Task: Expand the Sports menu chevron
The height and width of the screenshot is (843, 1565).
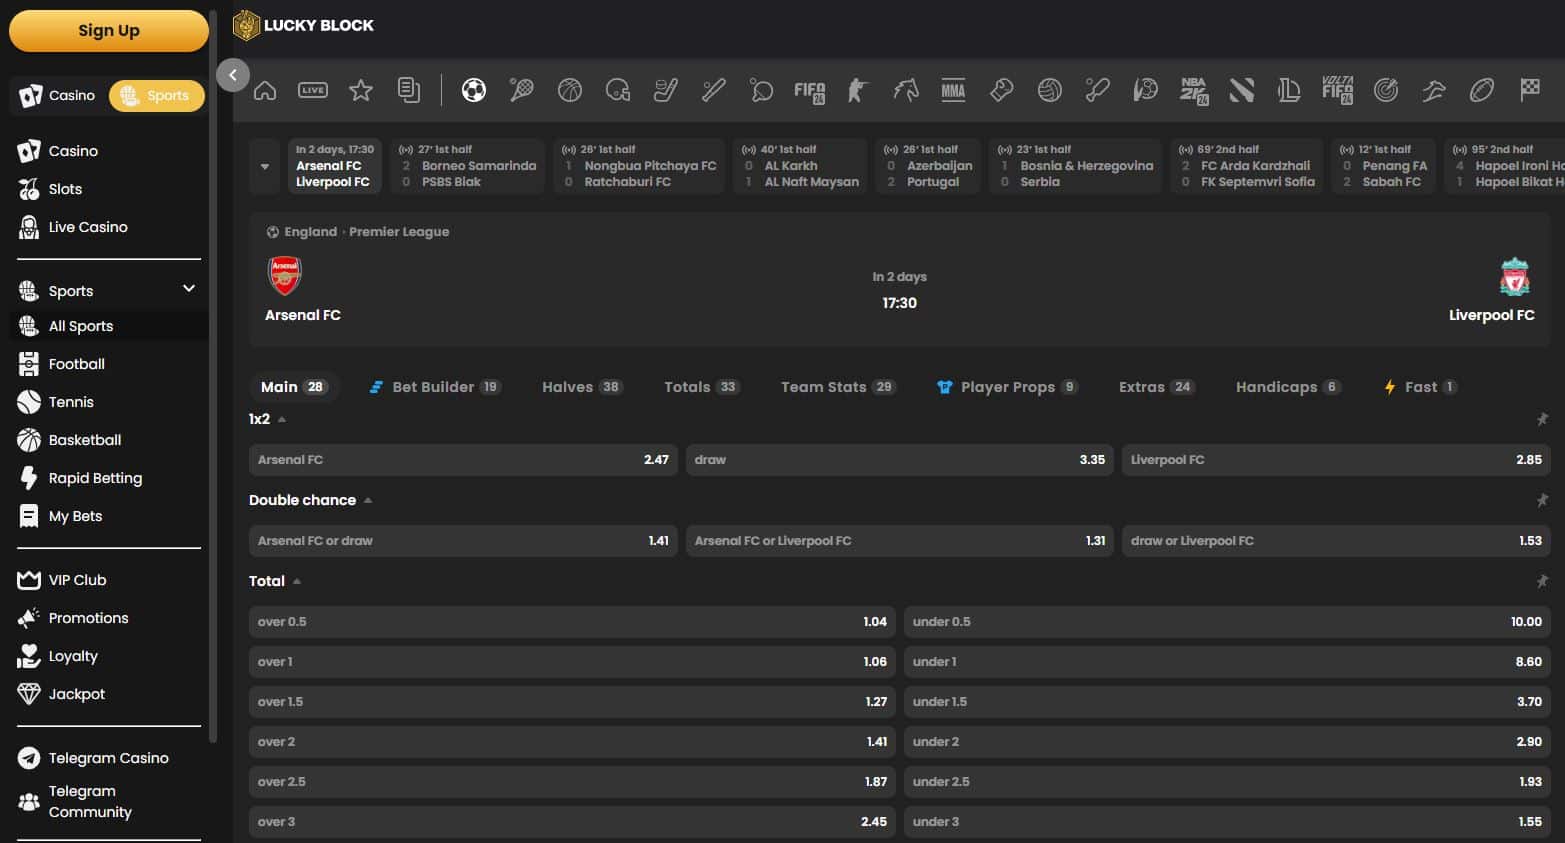Action: [189, 289]
